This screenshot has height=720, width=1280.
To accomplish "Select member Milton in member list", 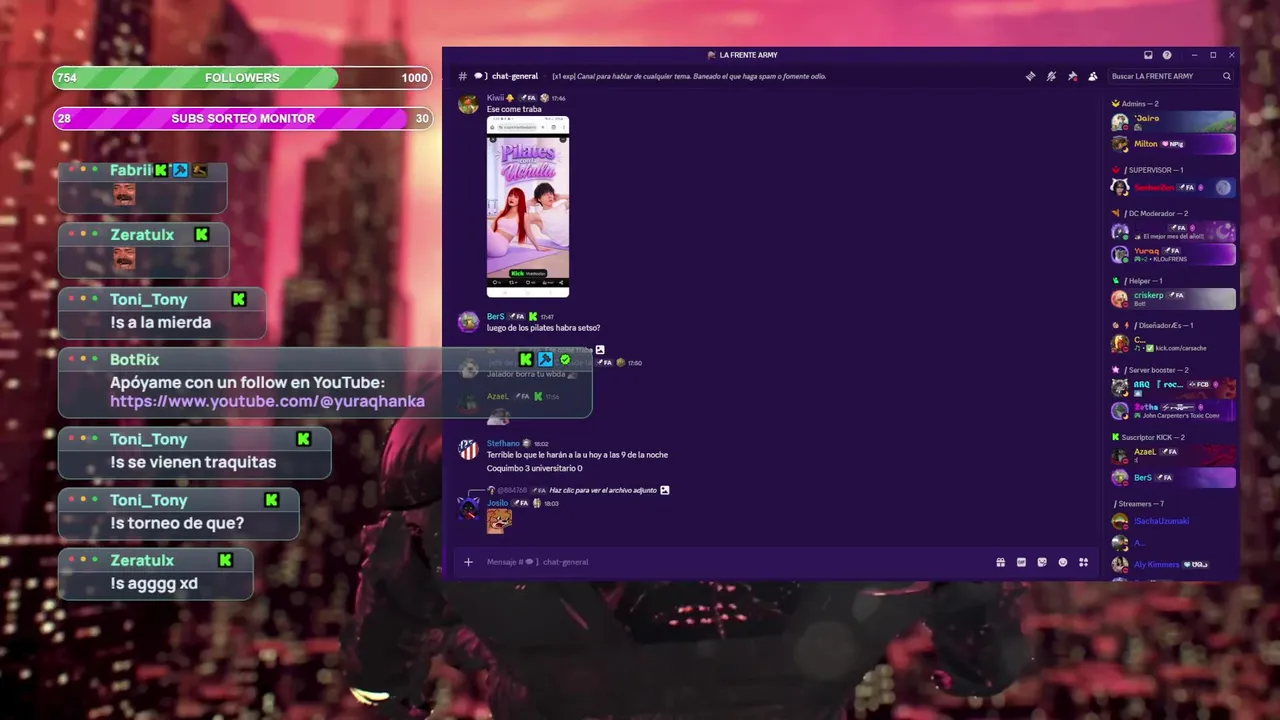I will (1173, 144).
